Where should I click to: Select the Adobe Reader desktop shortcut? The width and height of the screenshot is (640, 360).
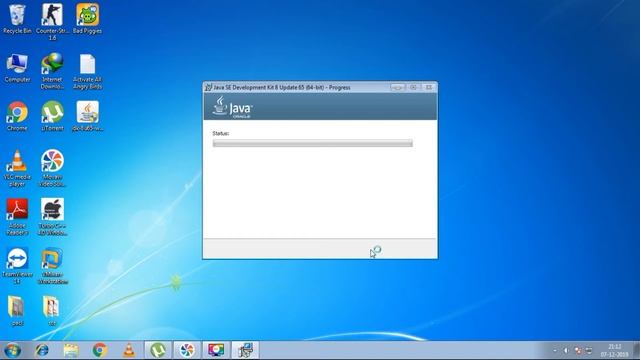click(17, 217)
